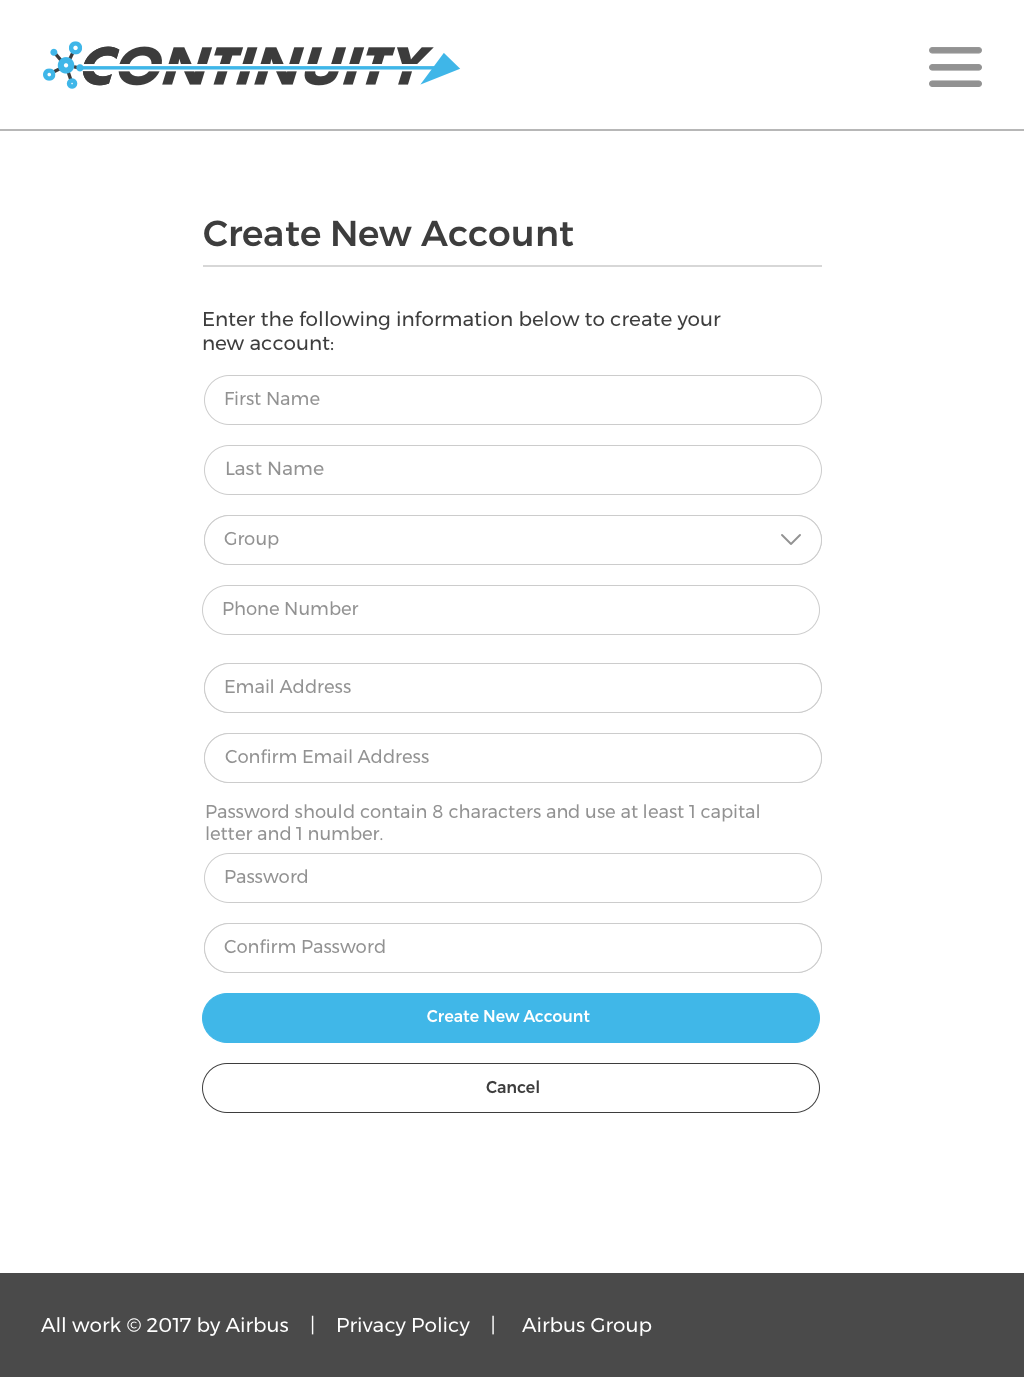Click the Confirm Password field
1024x1393 pixels.
tap(513, 948)
